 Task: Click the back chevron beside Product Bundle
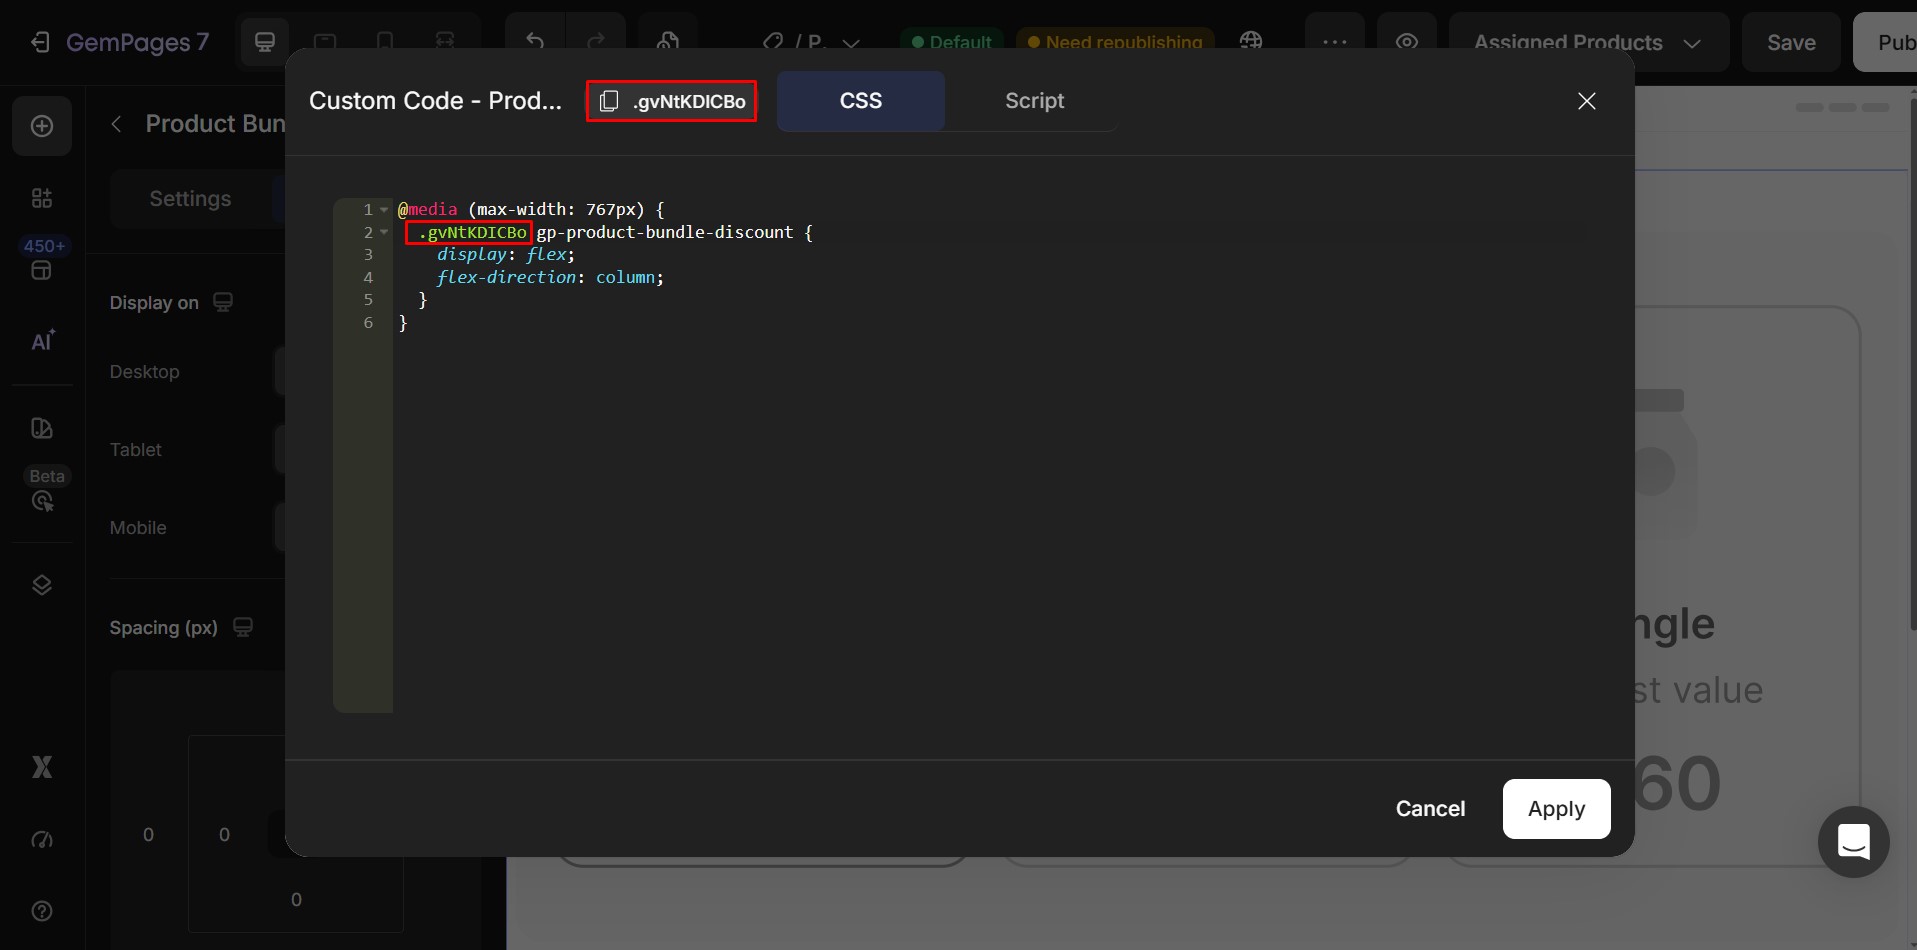[117, 124]
